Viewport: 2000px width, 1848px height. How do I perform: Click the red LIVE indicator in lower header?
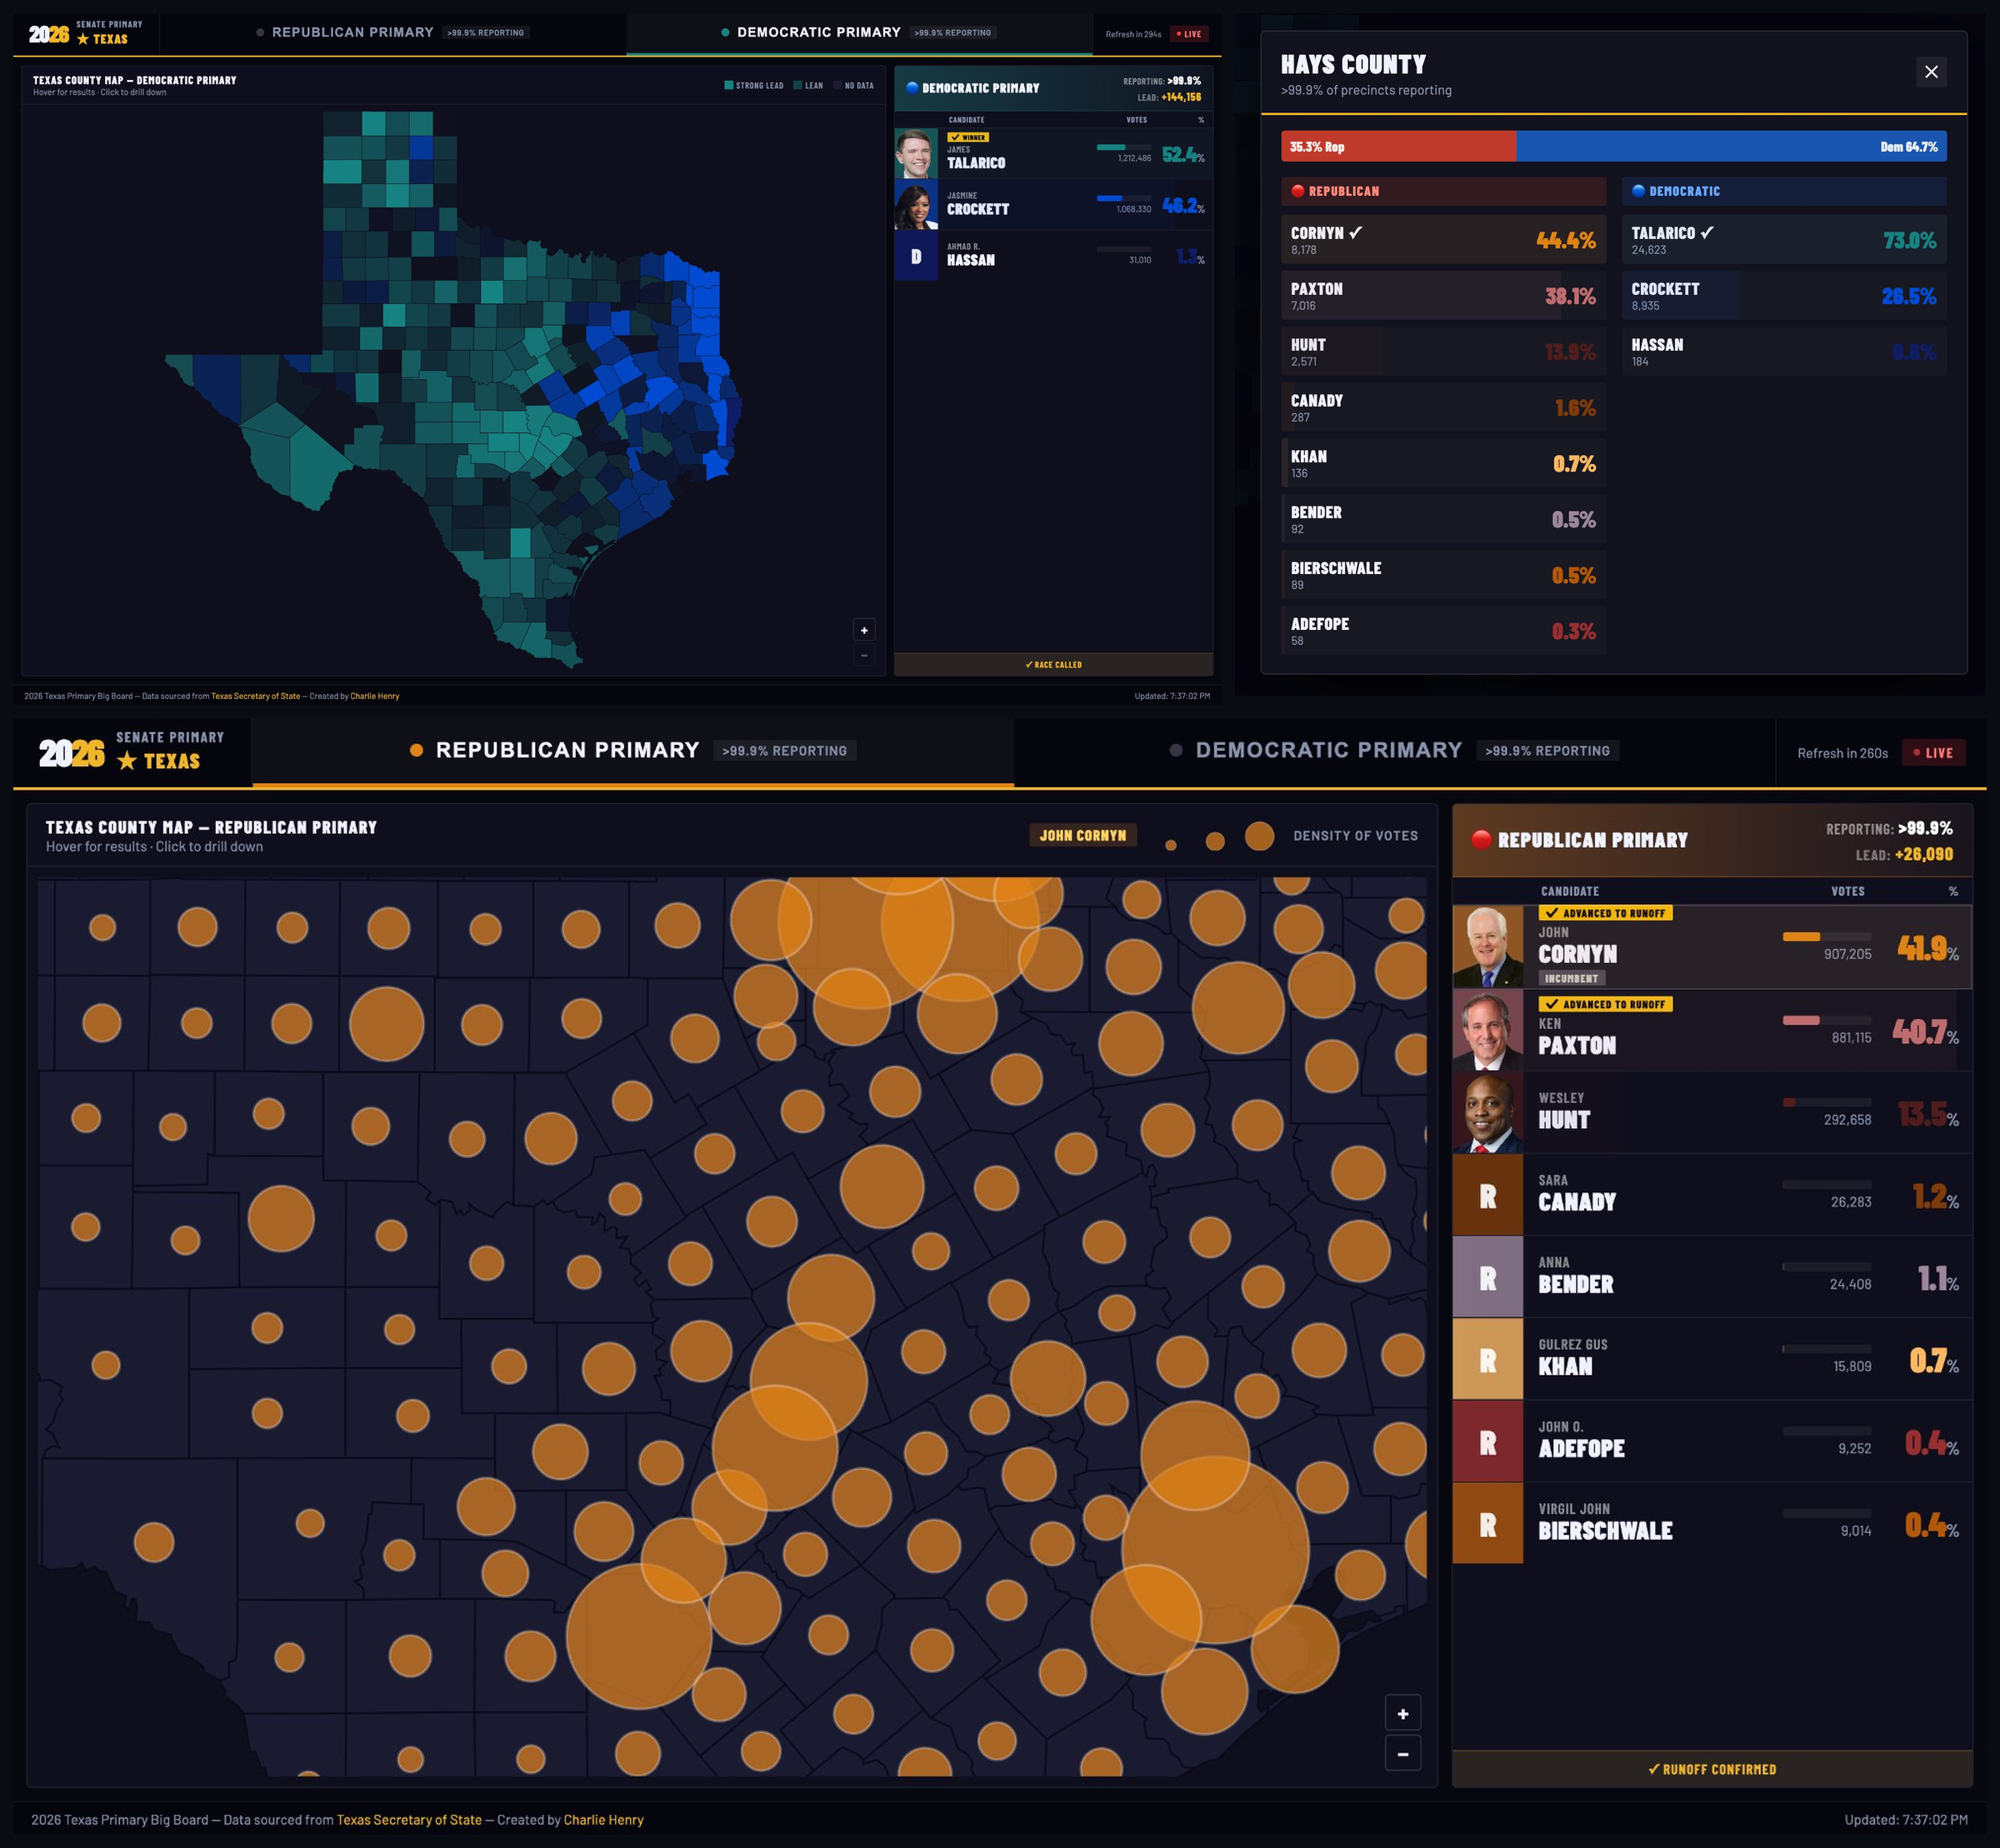[x=1933, y=753]
